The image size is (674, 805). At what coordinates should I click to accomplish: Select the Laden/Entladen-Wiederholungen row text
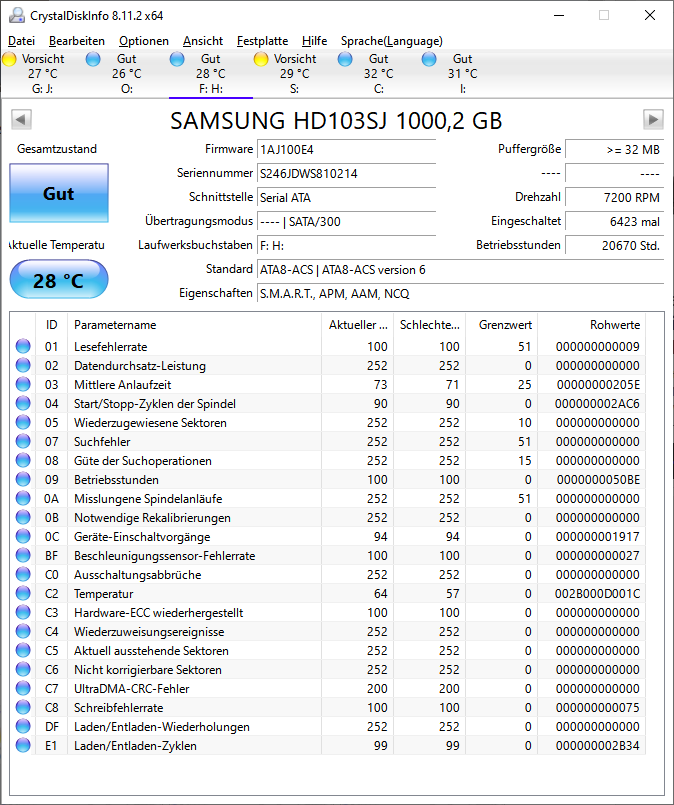pos(162,726)
